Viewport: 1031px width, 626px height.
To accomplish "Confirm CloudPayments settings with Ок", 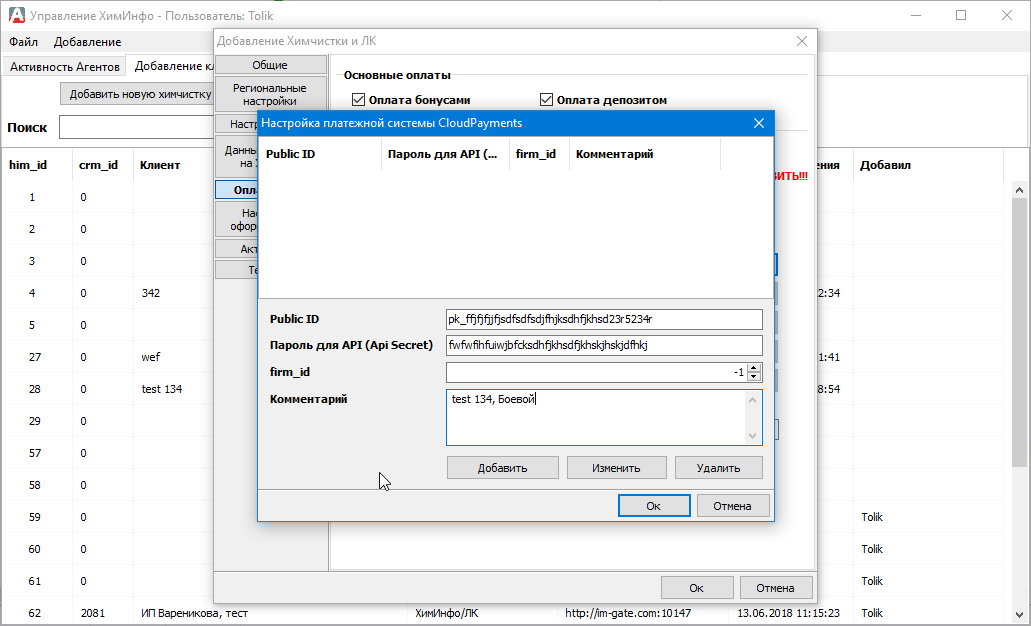I will click(654, 506).
